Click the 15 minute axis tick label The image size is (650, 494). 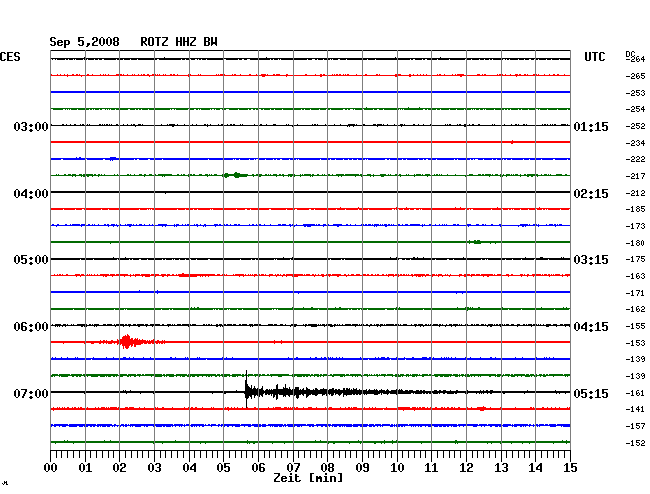(570, 468)
